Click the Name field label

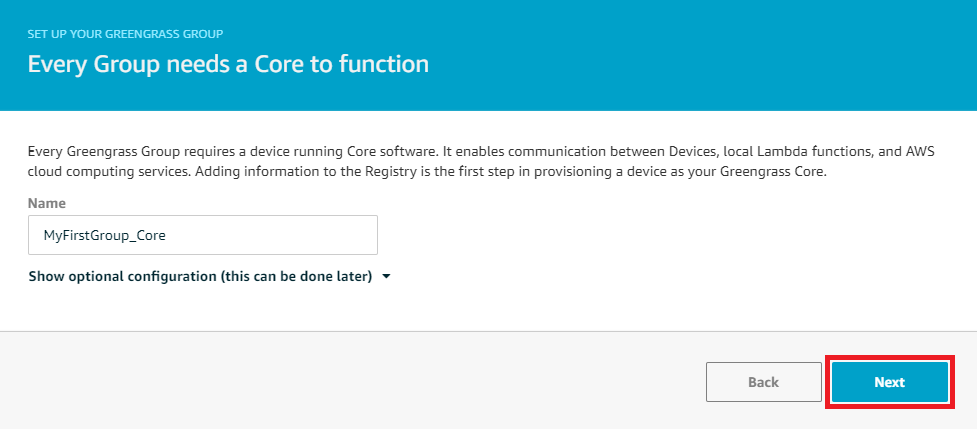(47, 203)
